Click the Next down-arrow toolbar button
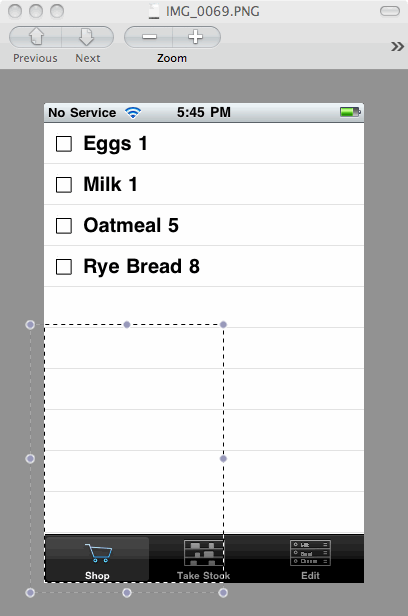Viewport: 408px width, 616px height. [87, 37]
